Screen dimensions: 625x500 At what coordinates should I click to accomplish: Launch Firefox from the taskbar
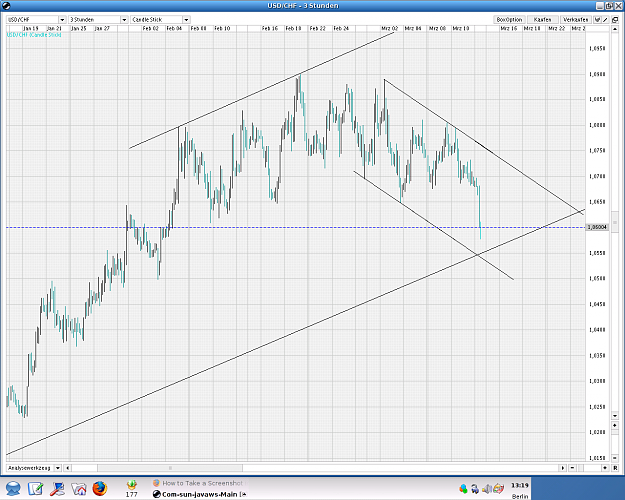[100, 488]
